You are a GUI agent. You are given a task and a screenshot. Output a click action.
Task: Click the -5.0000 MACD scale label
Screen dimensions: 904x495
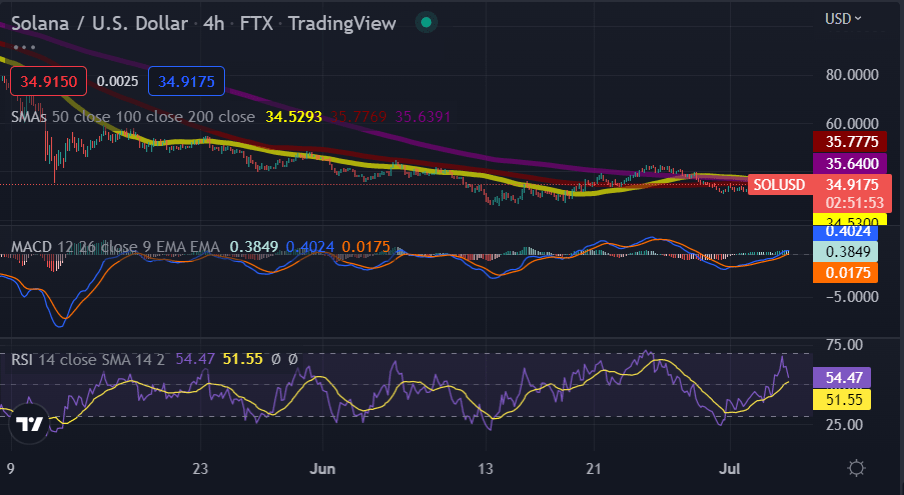pos(852,297)
